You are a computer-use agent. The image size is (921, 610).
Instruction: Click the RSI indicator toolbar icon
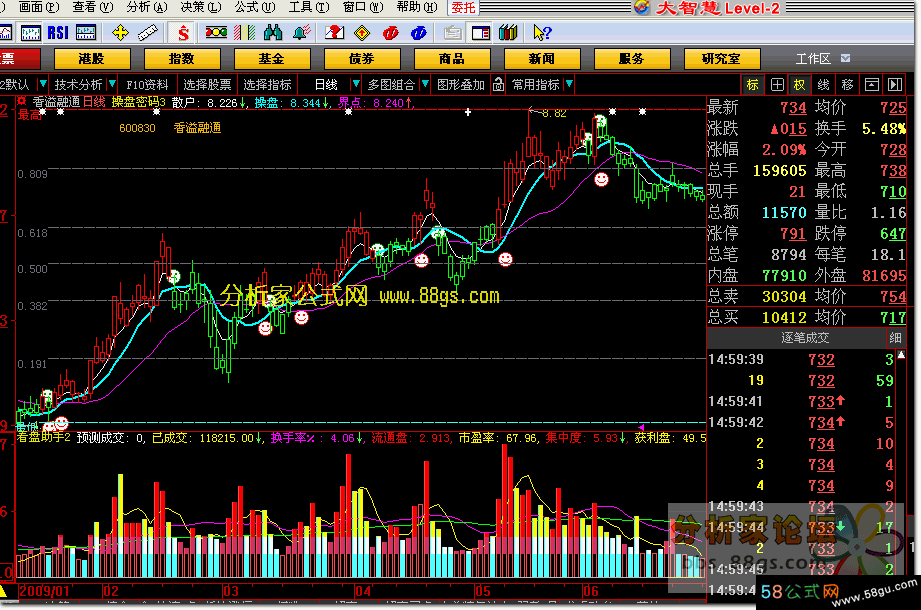pyautogui.click(x=58, y=33)
